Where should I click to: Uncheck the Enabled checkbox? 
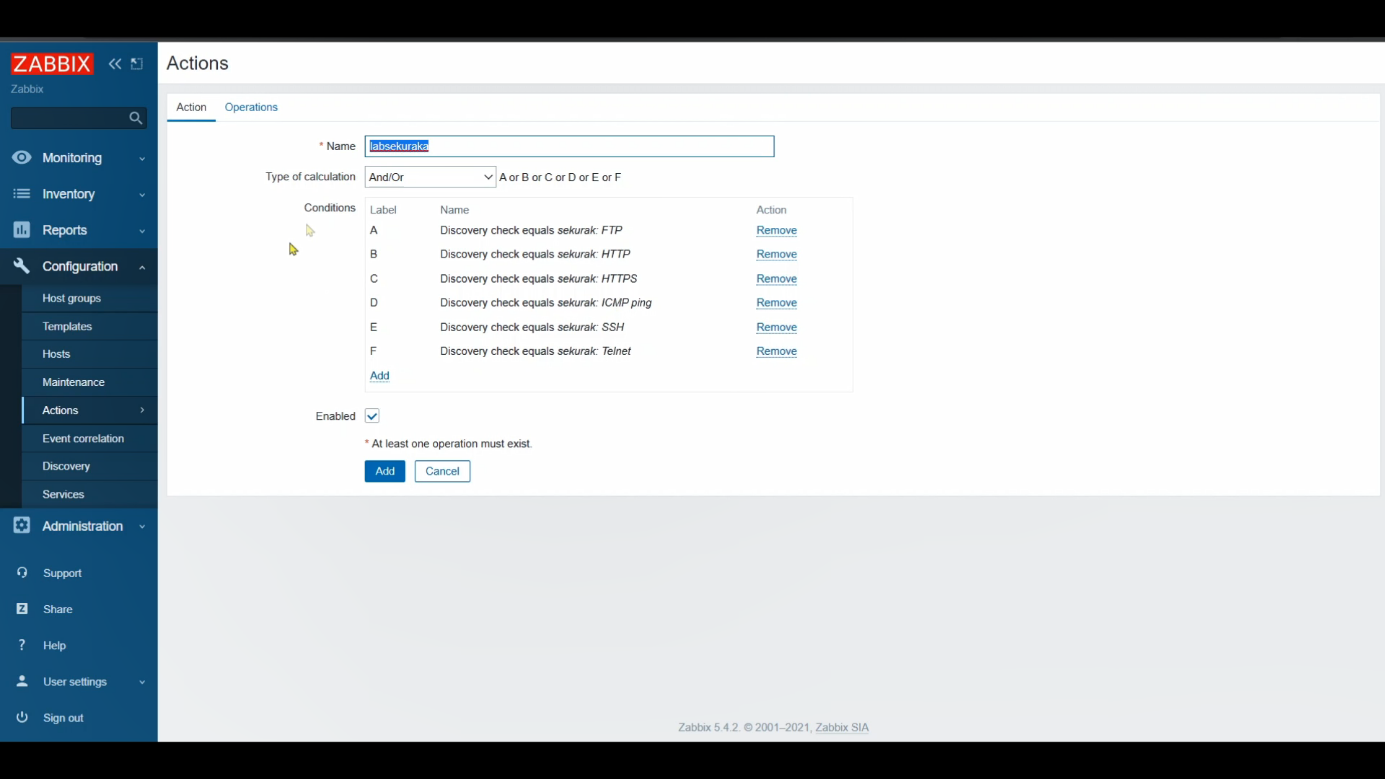[372, 416]
